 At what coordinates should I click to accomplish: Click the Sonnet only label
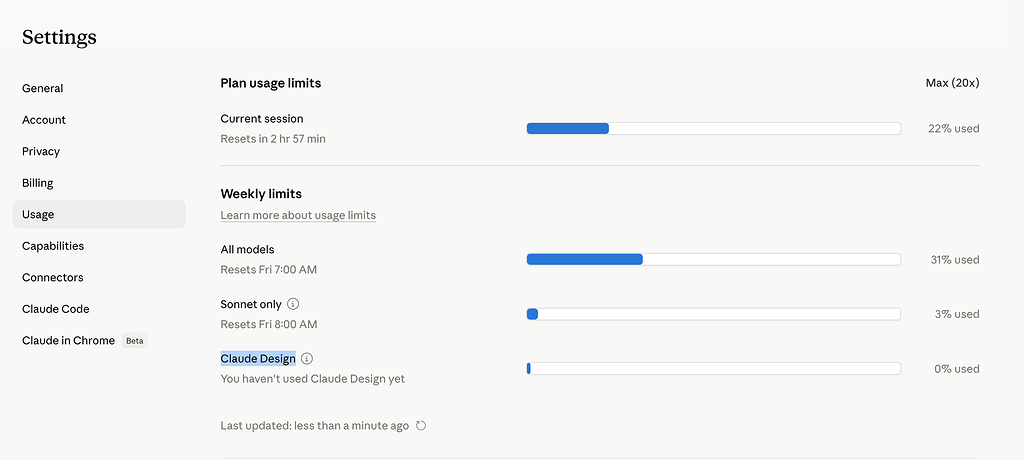(x=251, y=304)
